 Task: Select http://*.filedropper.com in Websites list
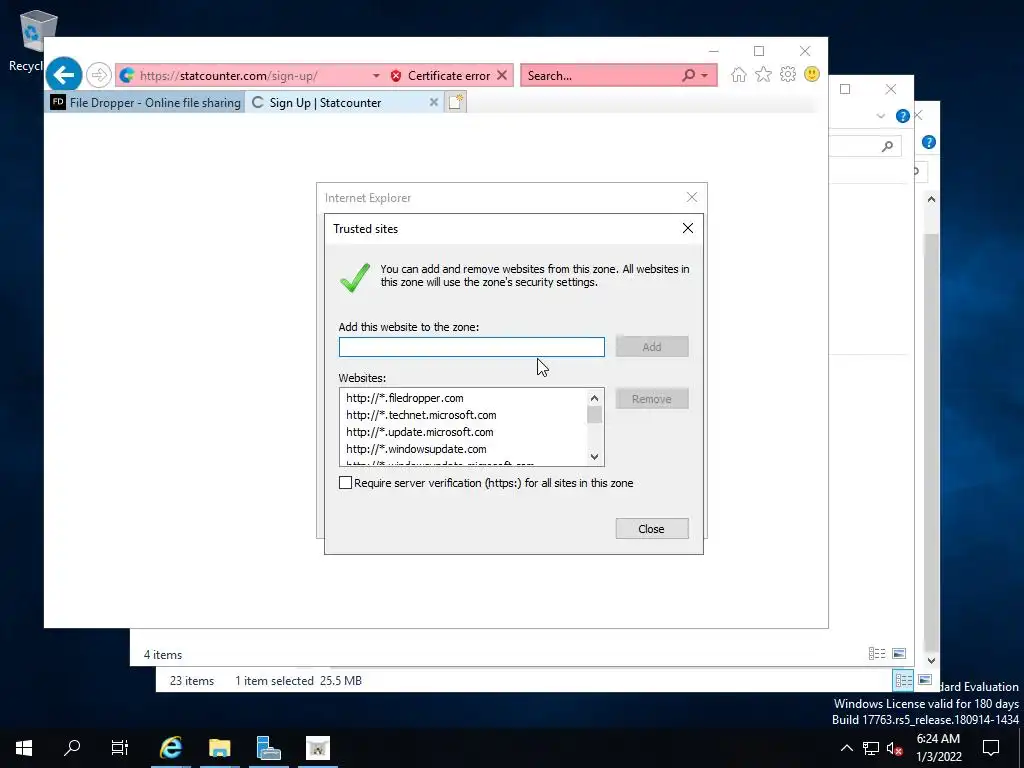click(x=405, y=398)
